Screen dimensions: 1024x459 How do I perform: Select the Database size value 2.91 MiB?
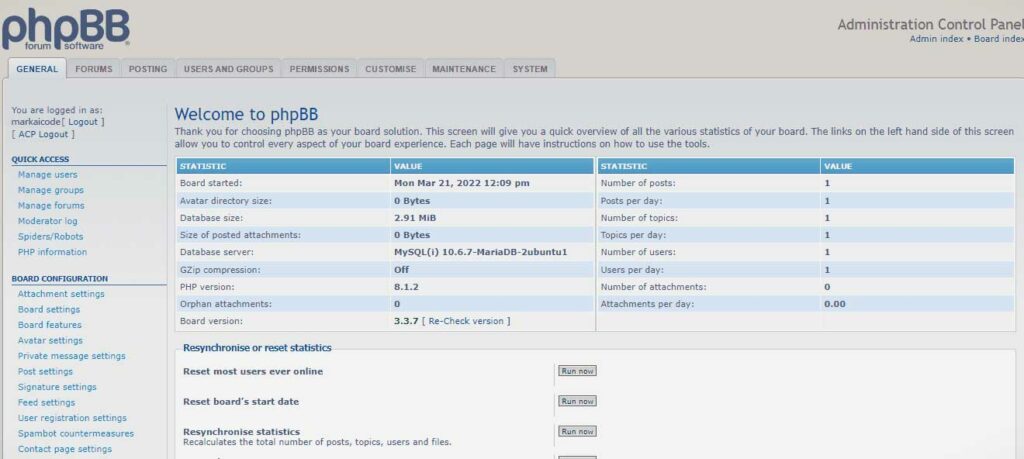pyautogui.click(x=415, y=218)
